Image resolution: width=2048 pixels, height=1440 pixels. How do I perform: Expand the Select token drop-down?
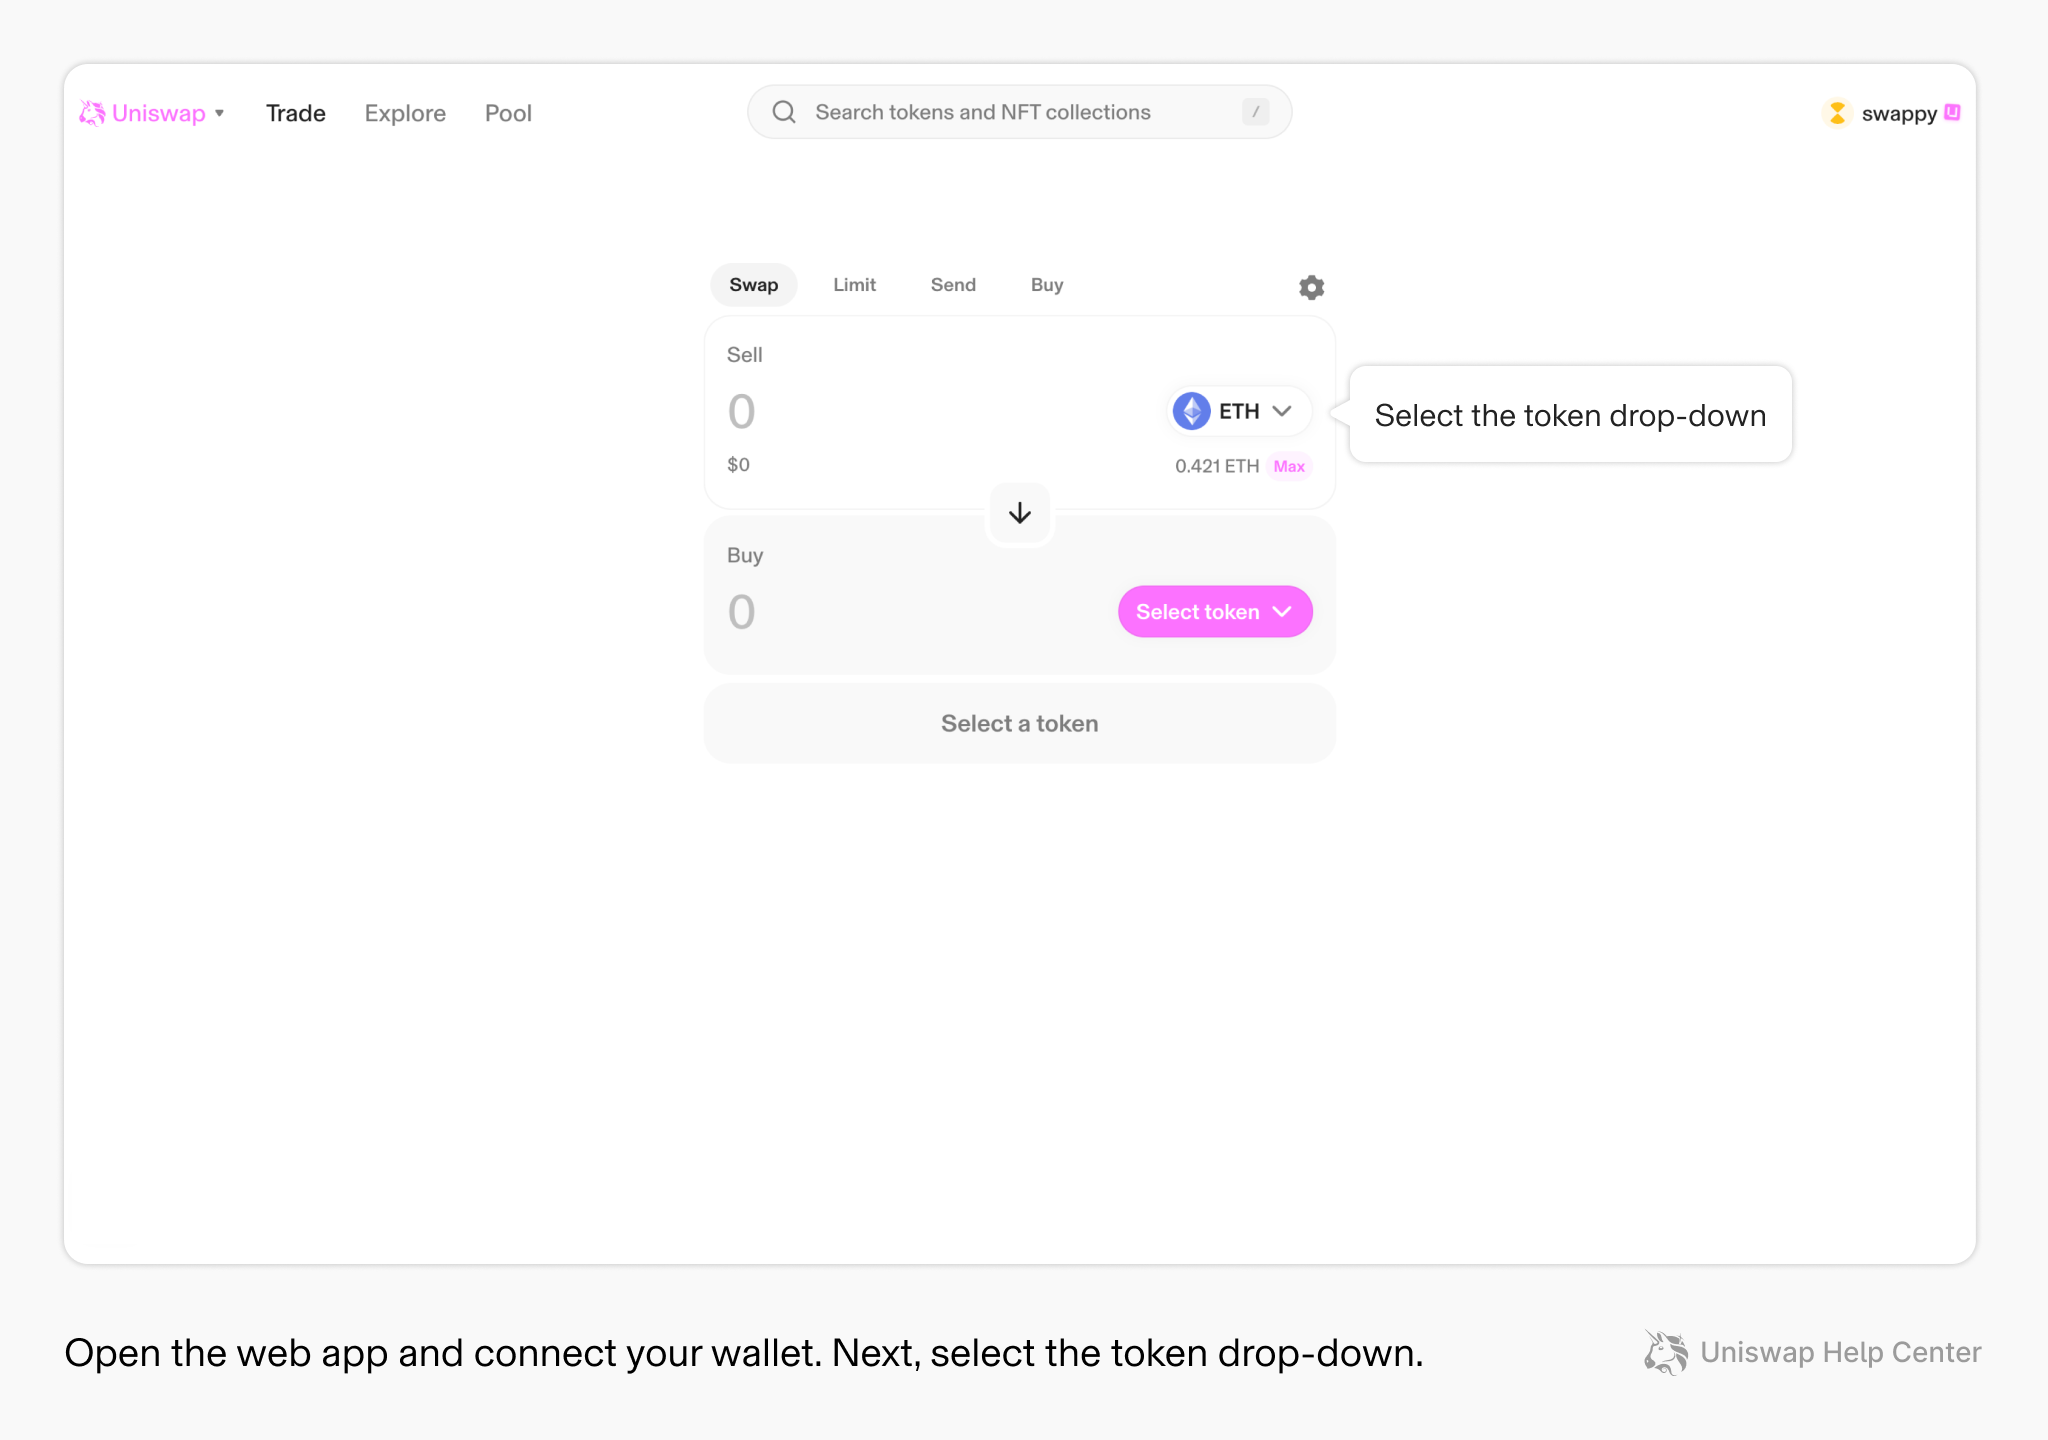click(x=1214, y=611)
